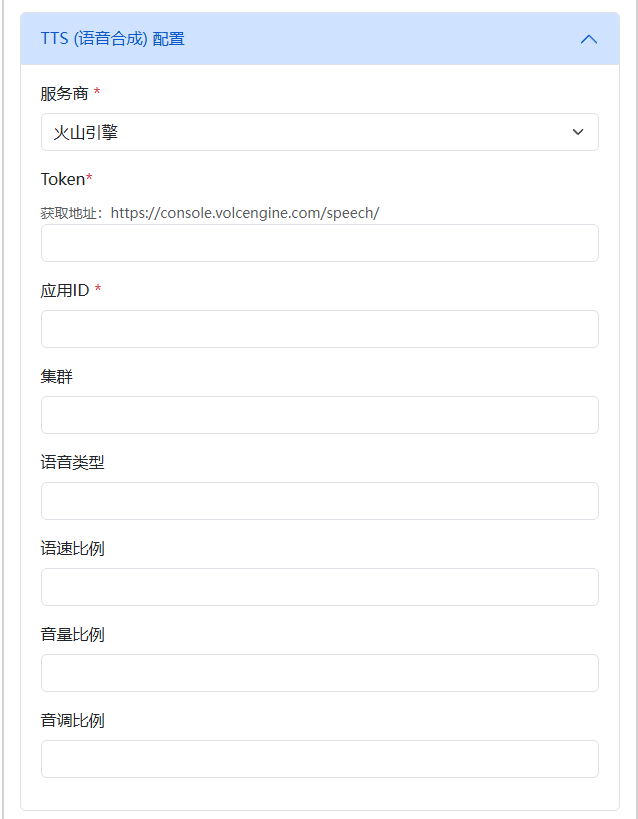The height and width of the screenshot is (819, 638).
Task: Click into the 语音类型 input
Action: [319, 501]
